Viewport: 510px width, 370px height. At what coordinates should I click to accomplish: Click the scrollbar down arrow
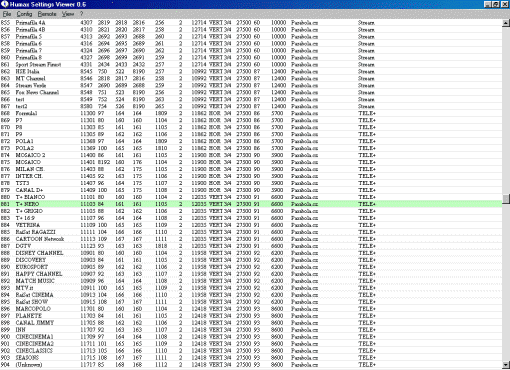coord(506,365)
